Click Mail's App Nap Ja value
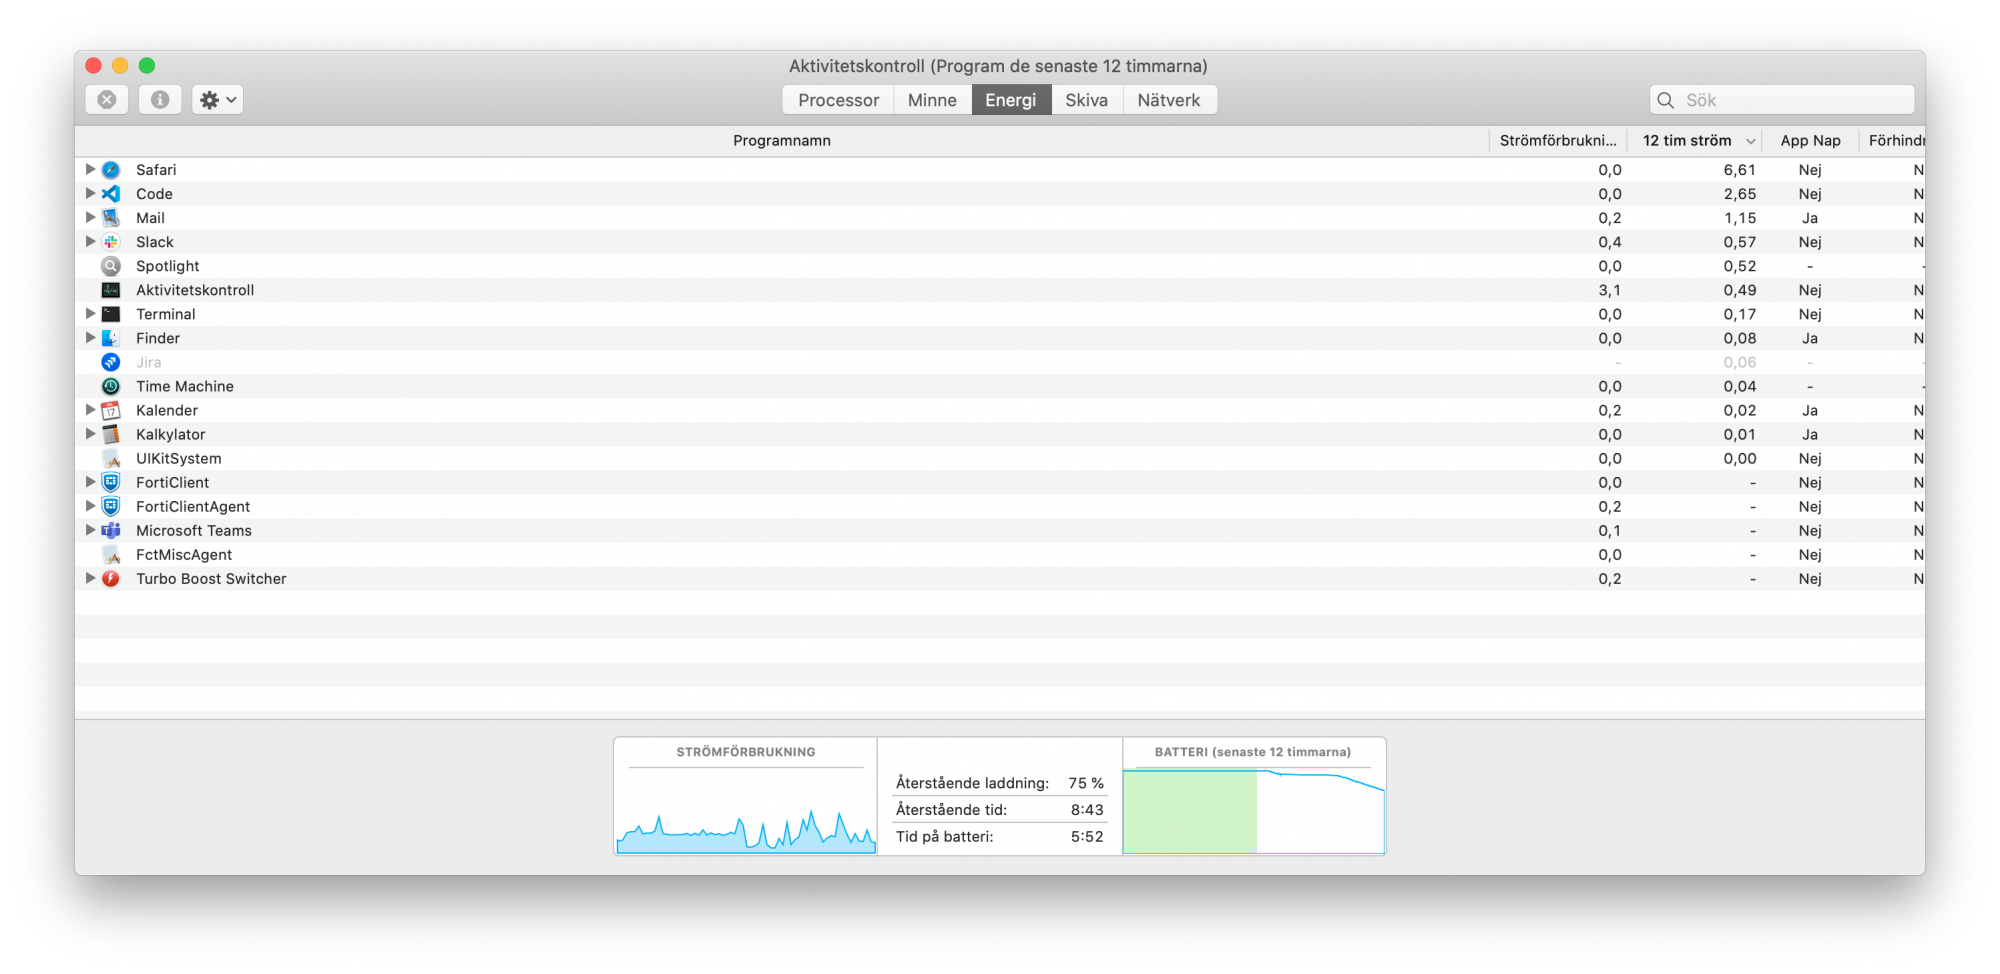 point(1810,218)
